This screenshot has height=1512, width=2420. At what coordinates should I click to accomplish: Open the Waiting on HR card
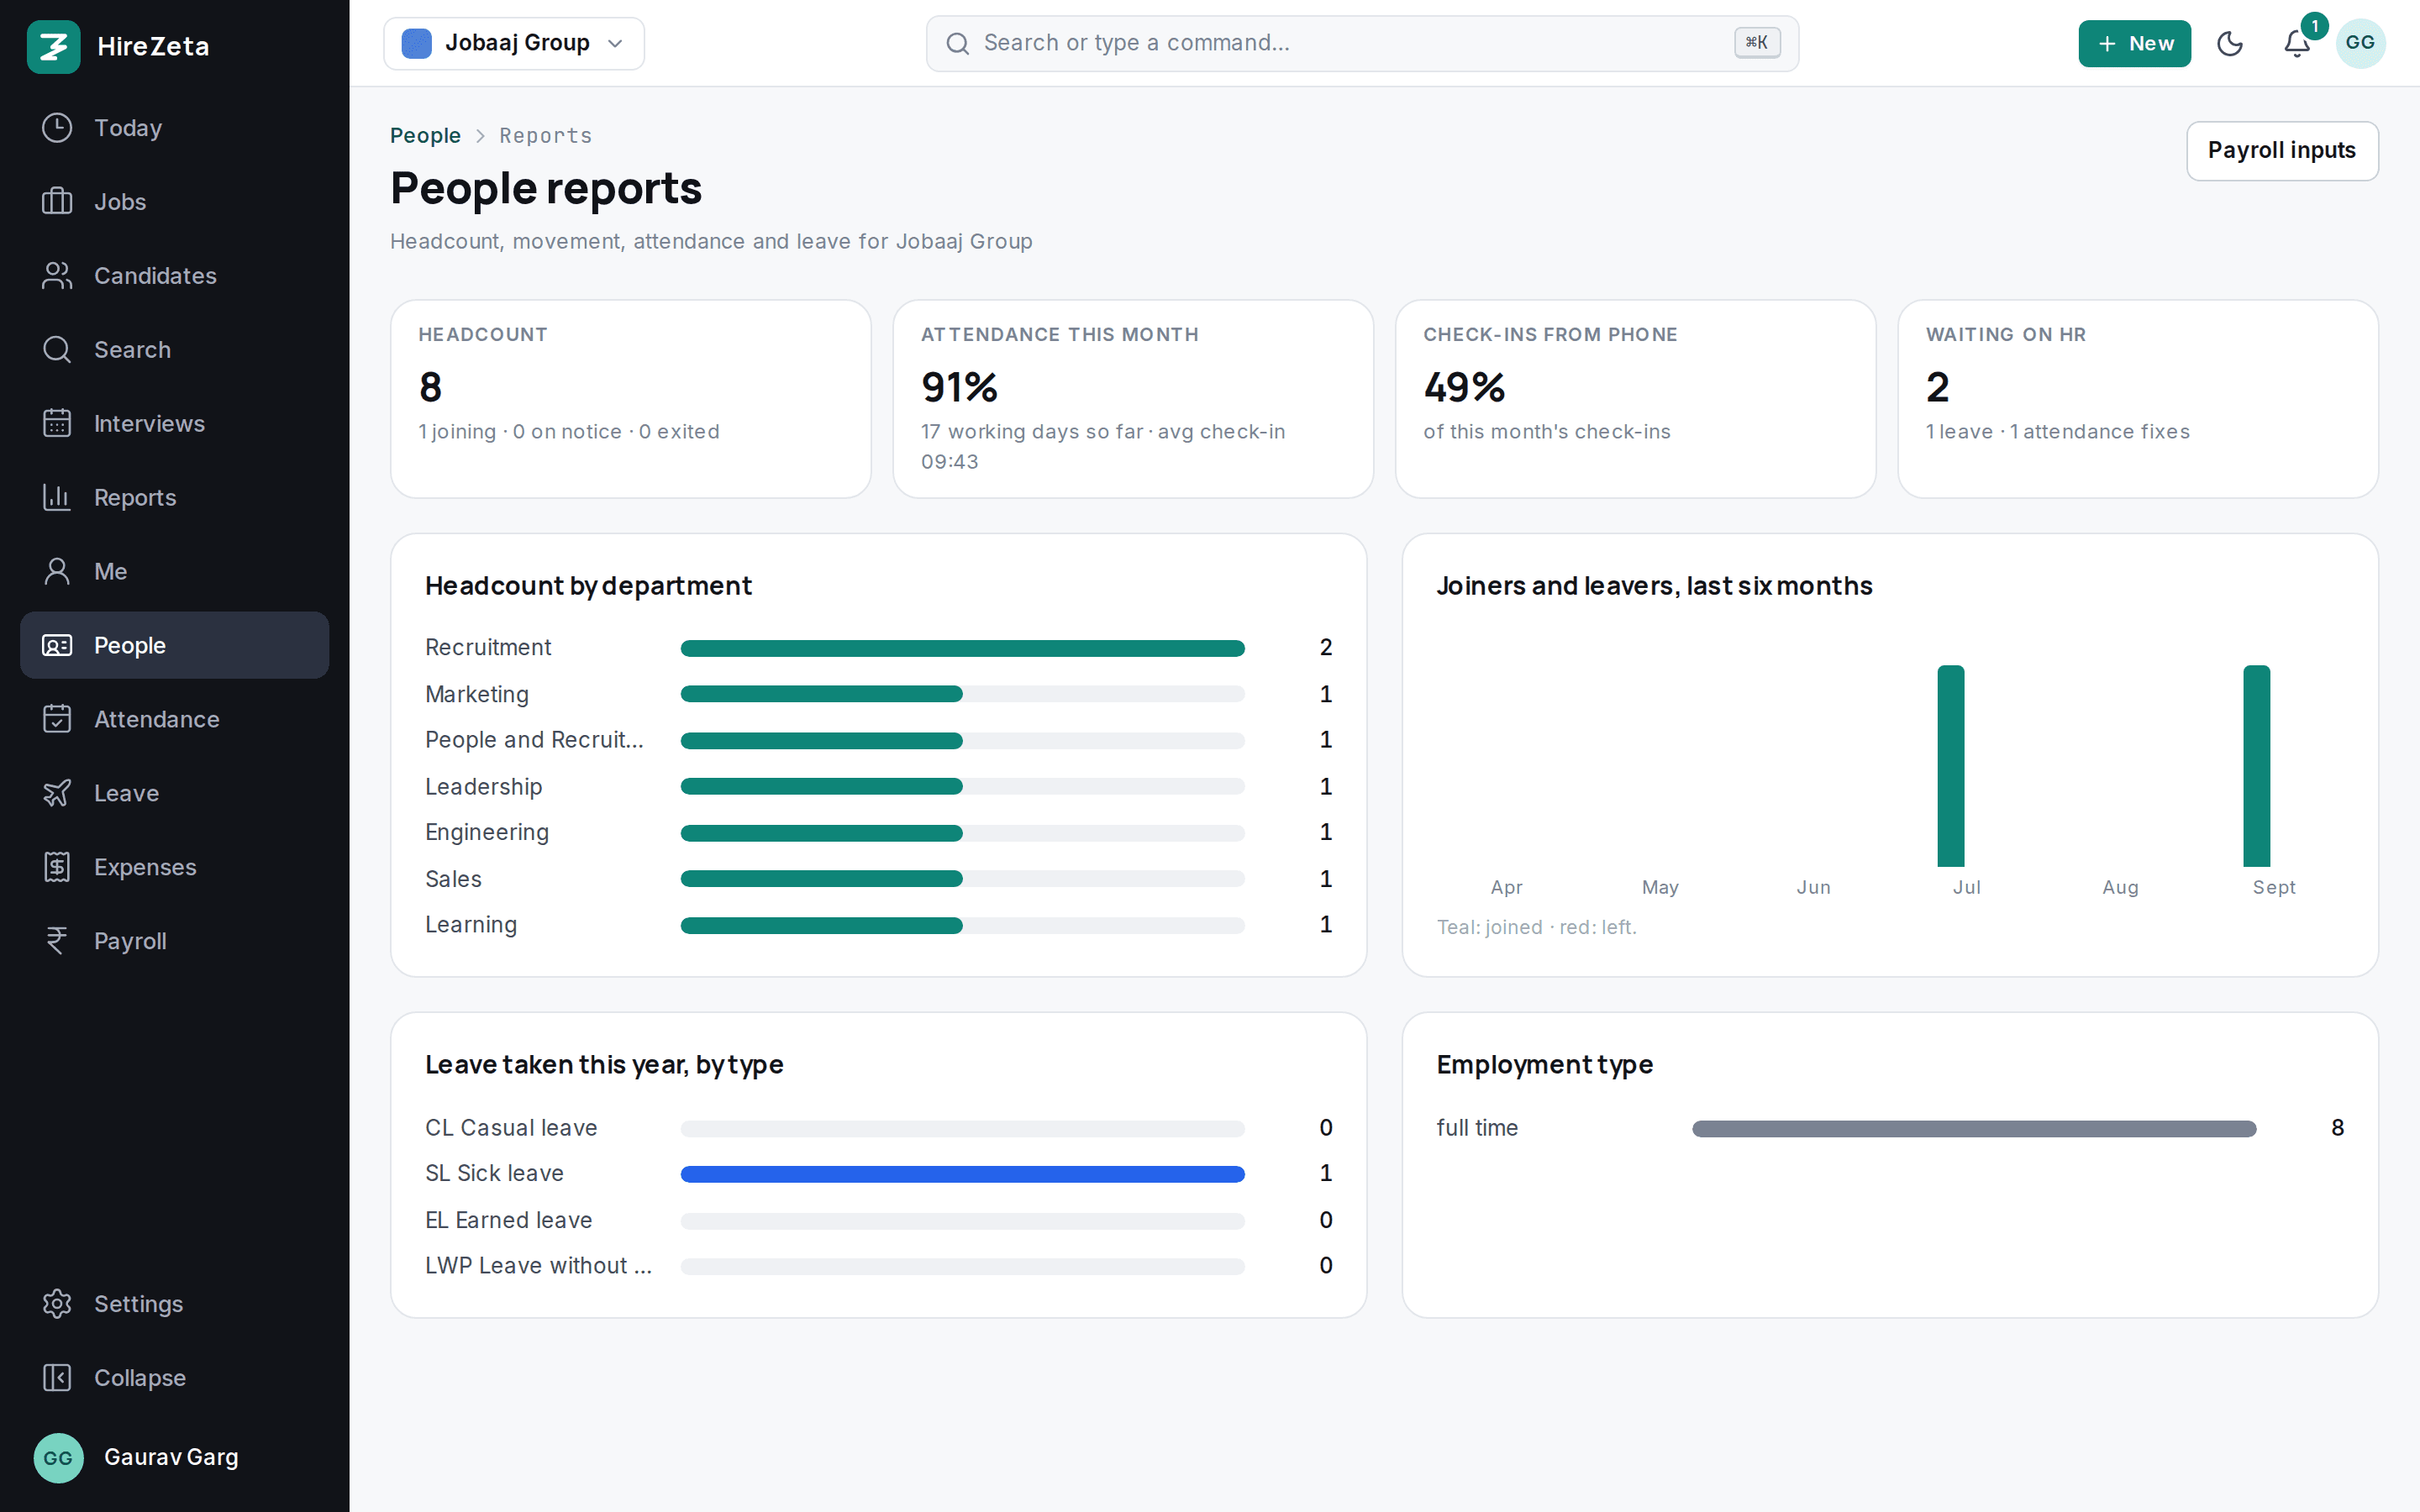coord(2138,399)
